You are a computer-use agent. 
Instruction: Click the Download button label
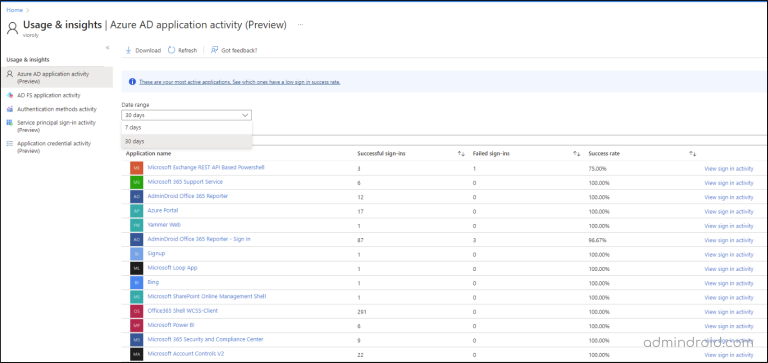[148, 50]
